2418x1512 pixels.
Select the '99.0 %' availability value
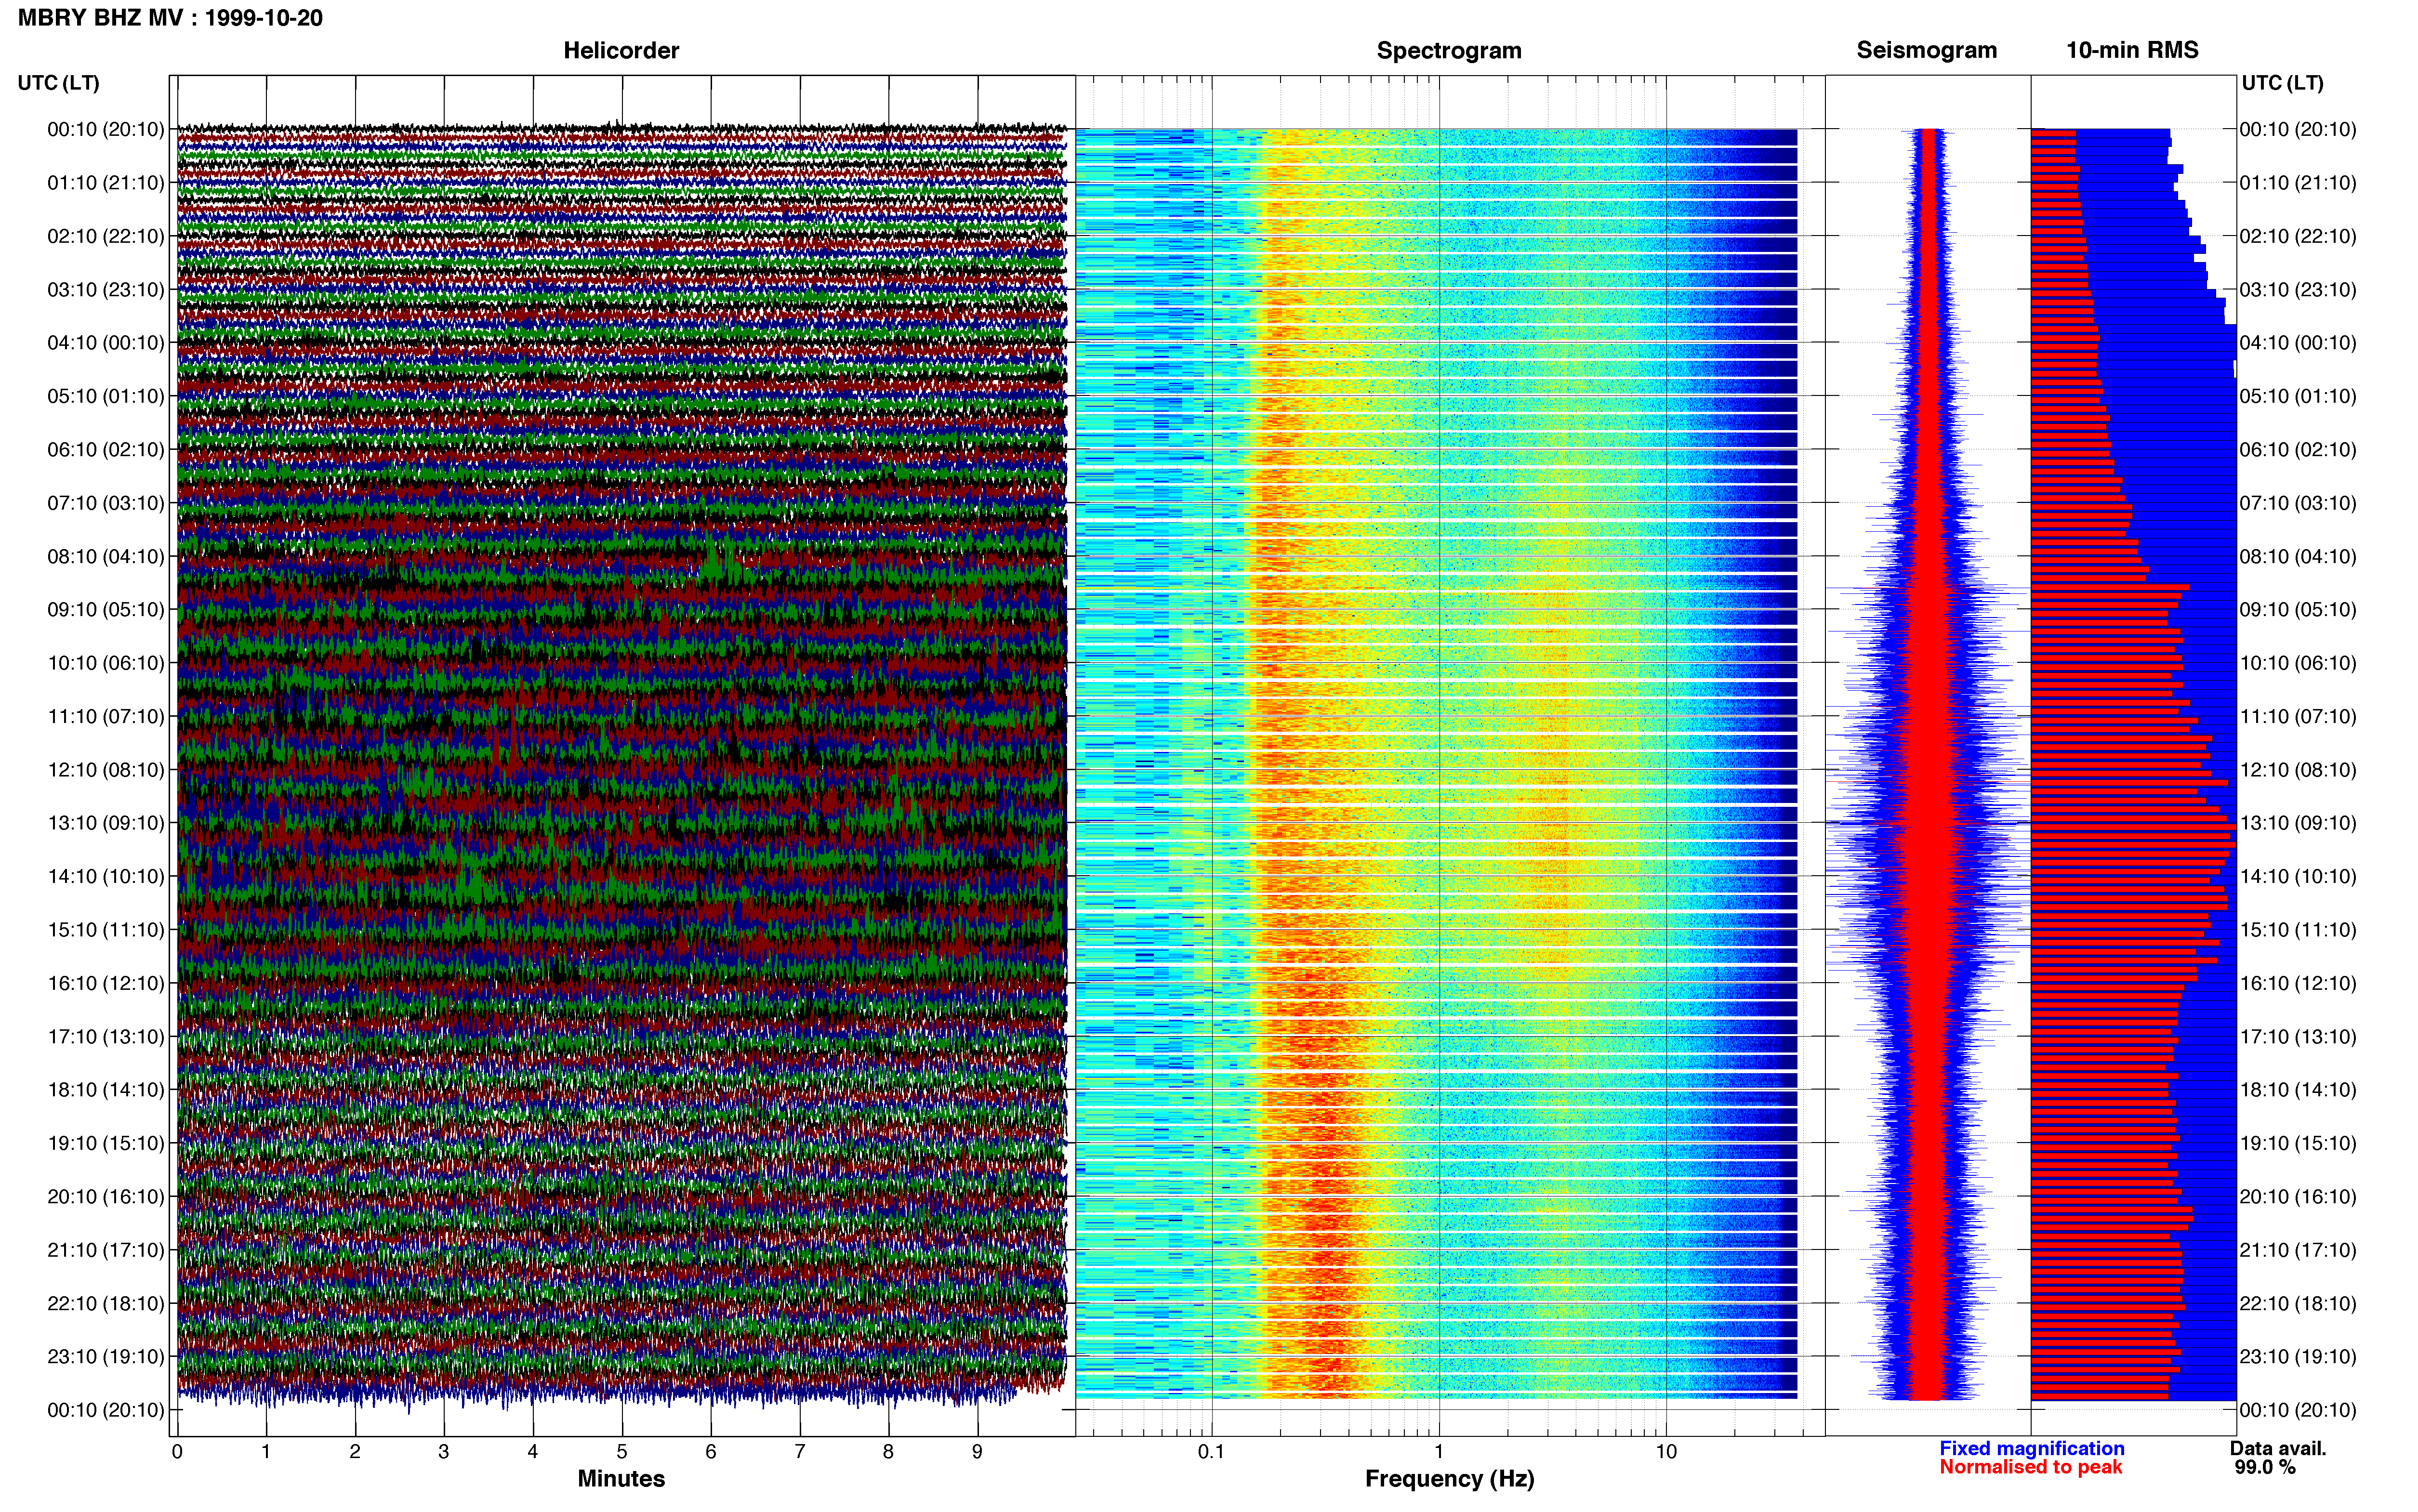coord(2265,1467)
